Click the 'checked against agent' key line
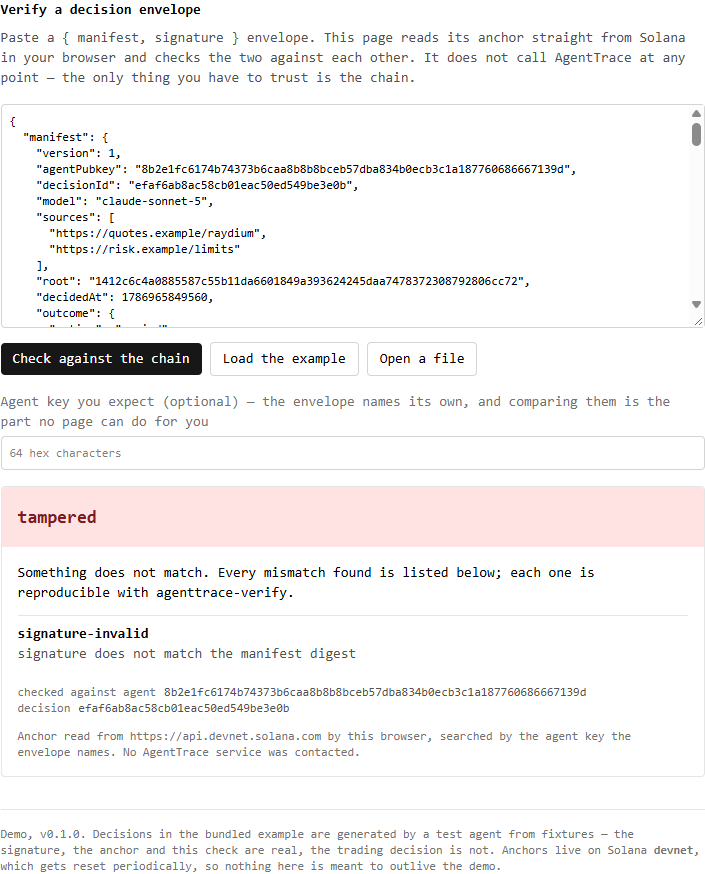Viewport: 705px width, 874px height. pos(302,692)
